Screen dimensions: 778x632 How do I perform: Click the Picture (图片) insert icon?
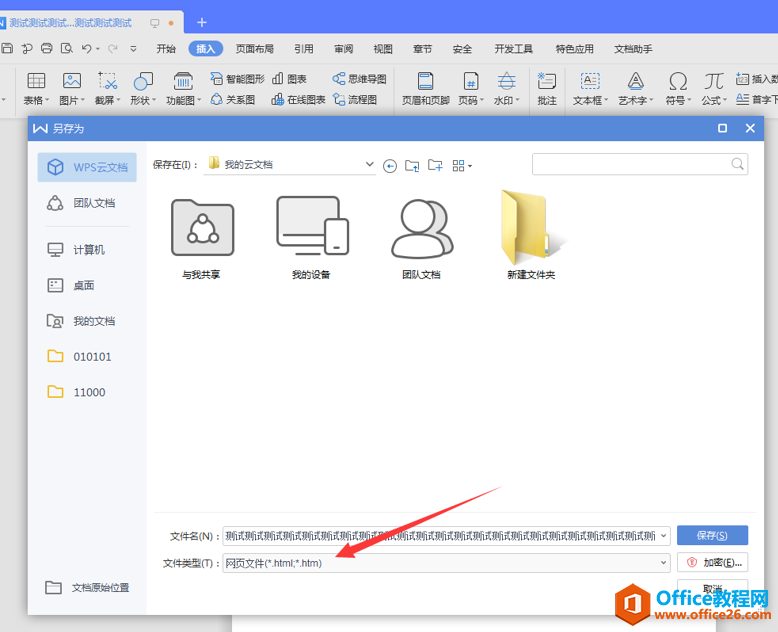(x=72, y=88)
